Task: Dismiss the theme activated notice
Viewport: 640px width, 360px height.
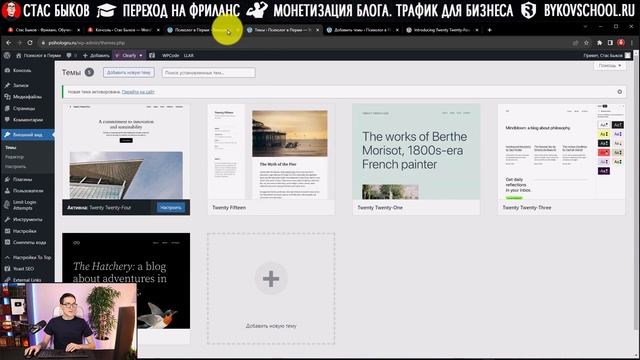Action: tap(620, 92)
